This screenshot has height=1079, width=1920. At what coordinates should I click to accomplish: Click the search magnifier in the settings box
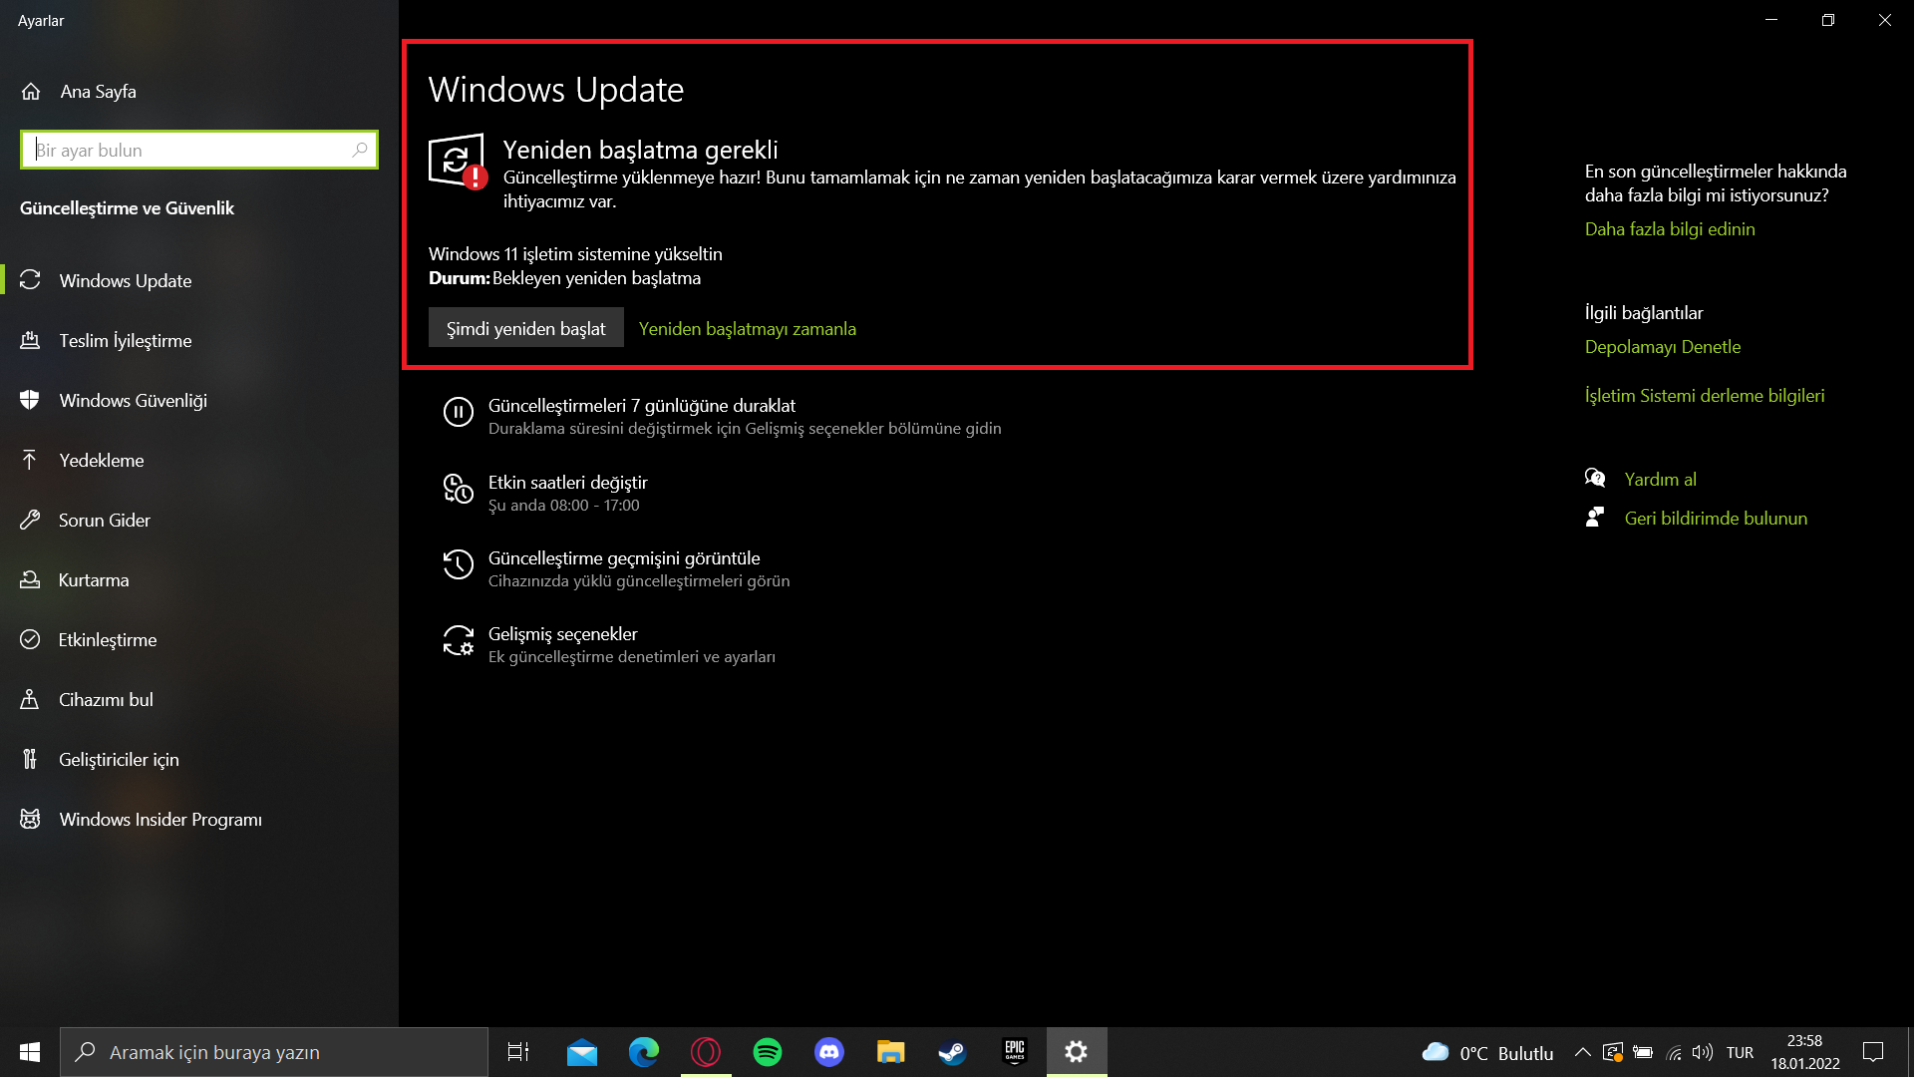click(x=360, y=150)
